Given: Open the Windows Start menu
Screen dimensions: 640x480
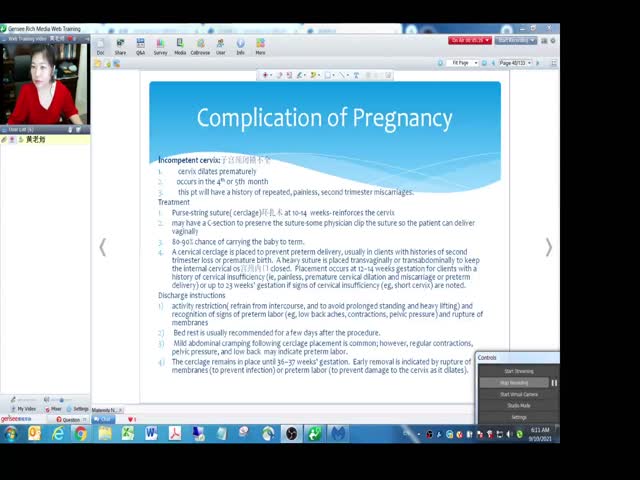Looking at the screenshot, I should (11, 433).
